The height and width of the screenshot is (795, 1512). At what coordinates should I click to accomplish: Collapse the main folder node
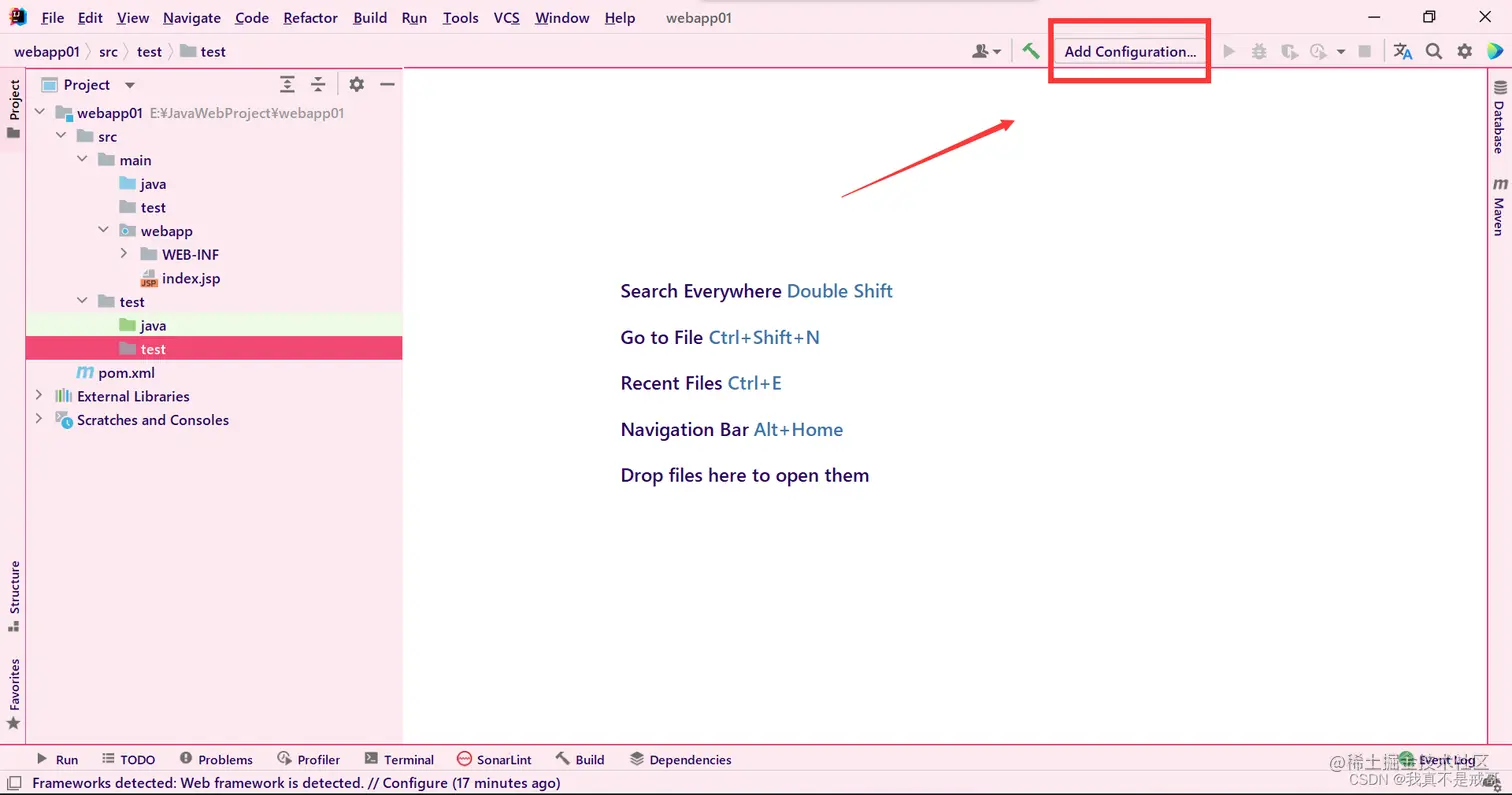click(x=82, y=160)
